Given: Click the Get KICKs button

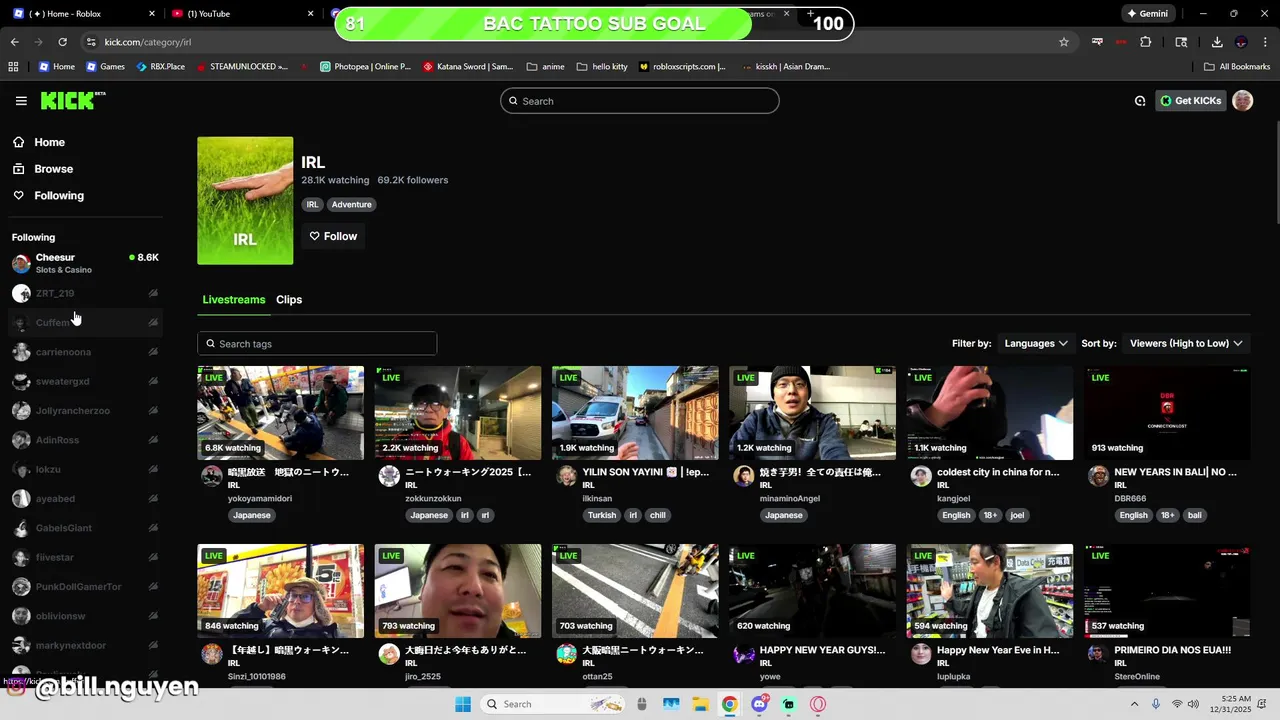Looking at the screenshot, I should click(x=1190, y=101).
